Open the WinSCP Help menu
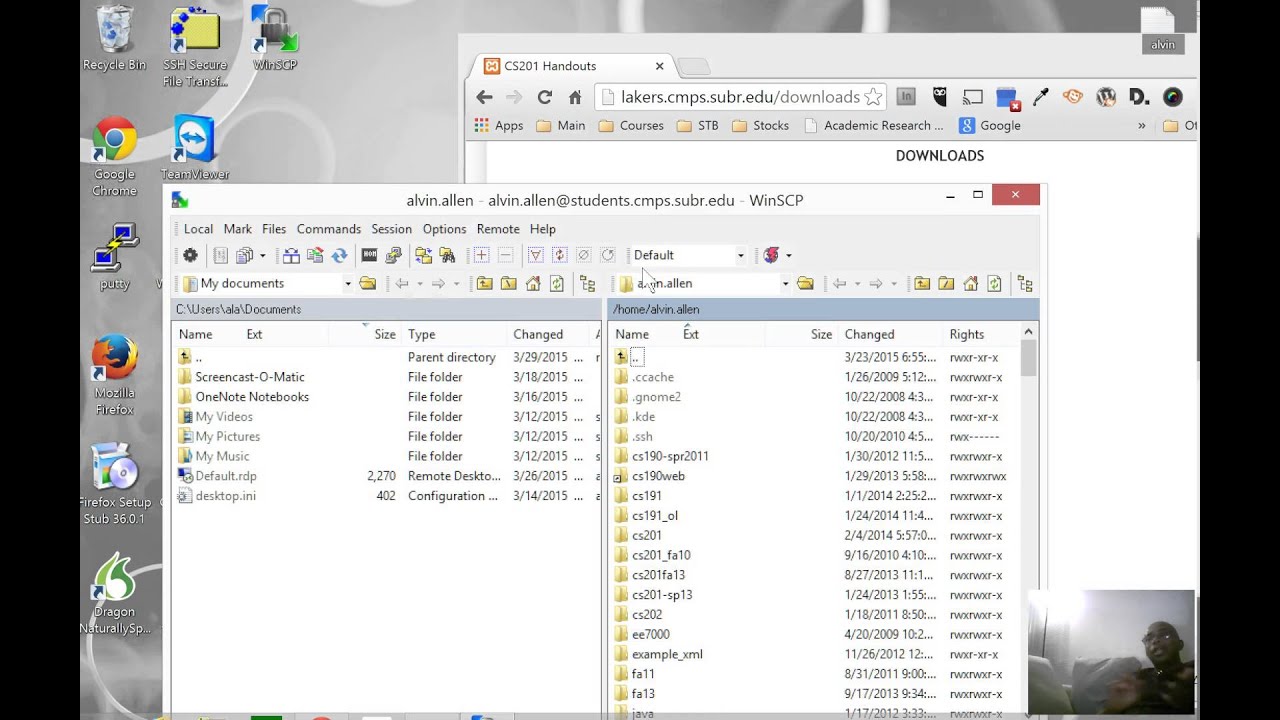Screen dimensions: 1280x720 542,229
